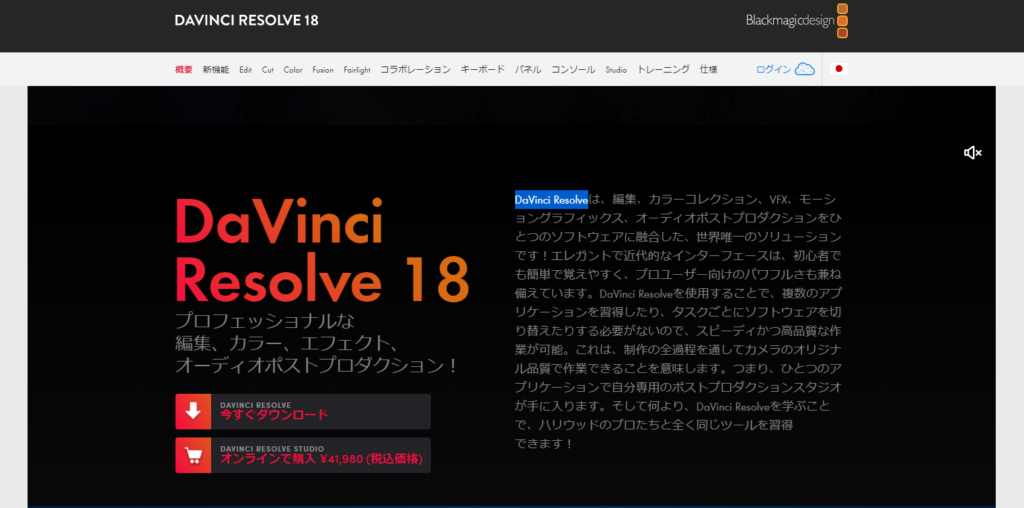
Task: Go to the Color page tab
Action: pos(293,69)
